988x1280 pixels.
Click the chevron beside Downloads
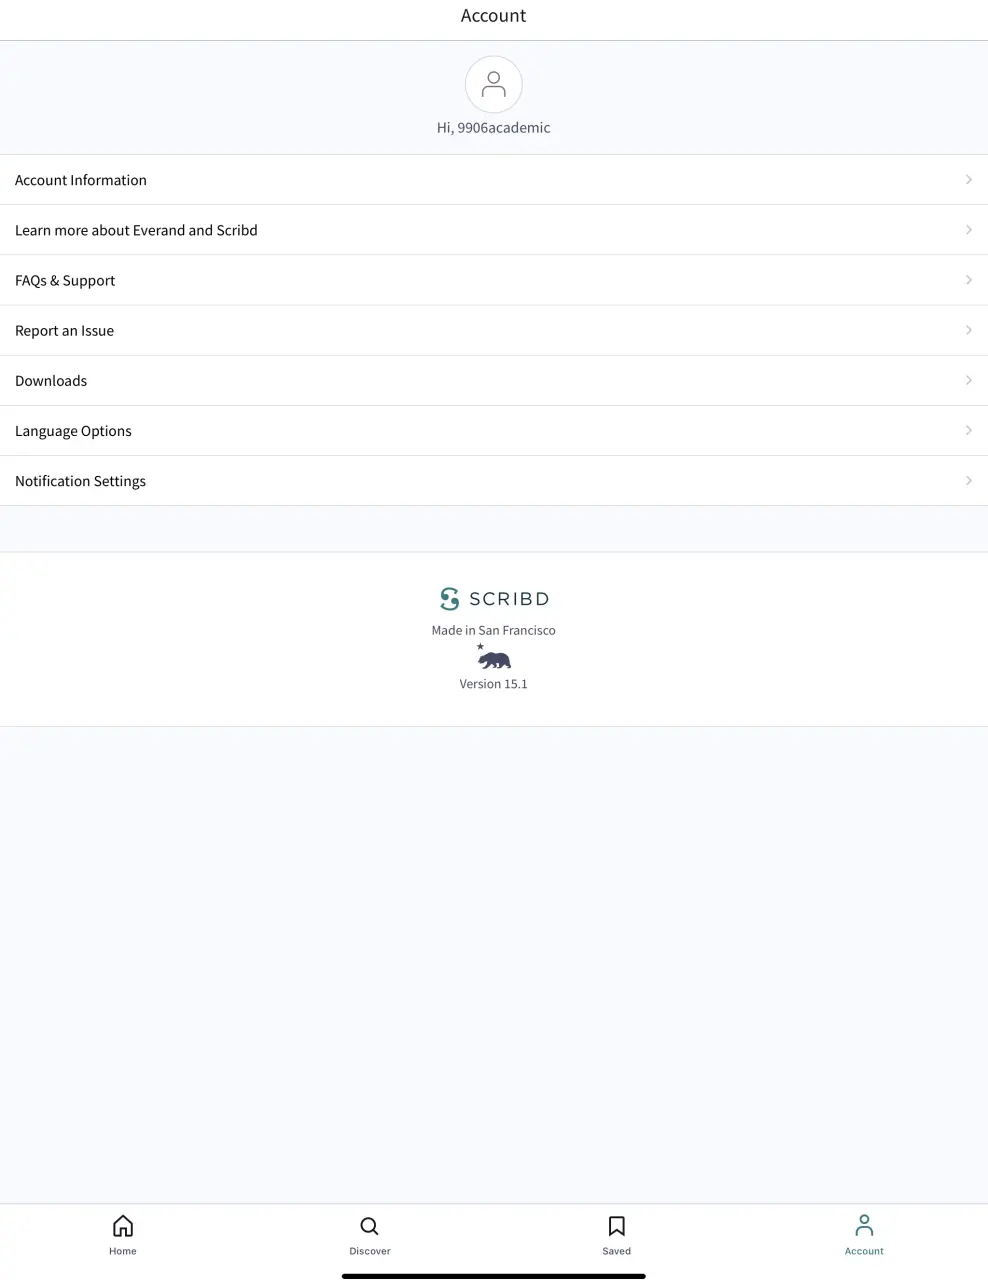[x=968, y=380]
